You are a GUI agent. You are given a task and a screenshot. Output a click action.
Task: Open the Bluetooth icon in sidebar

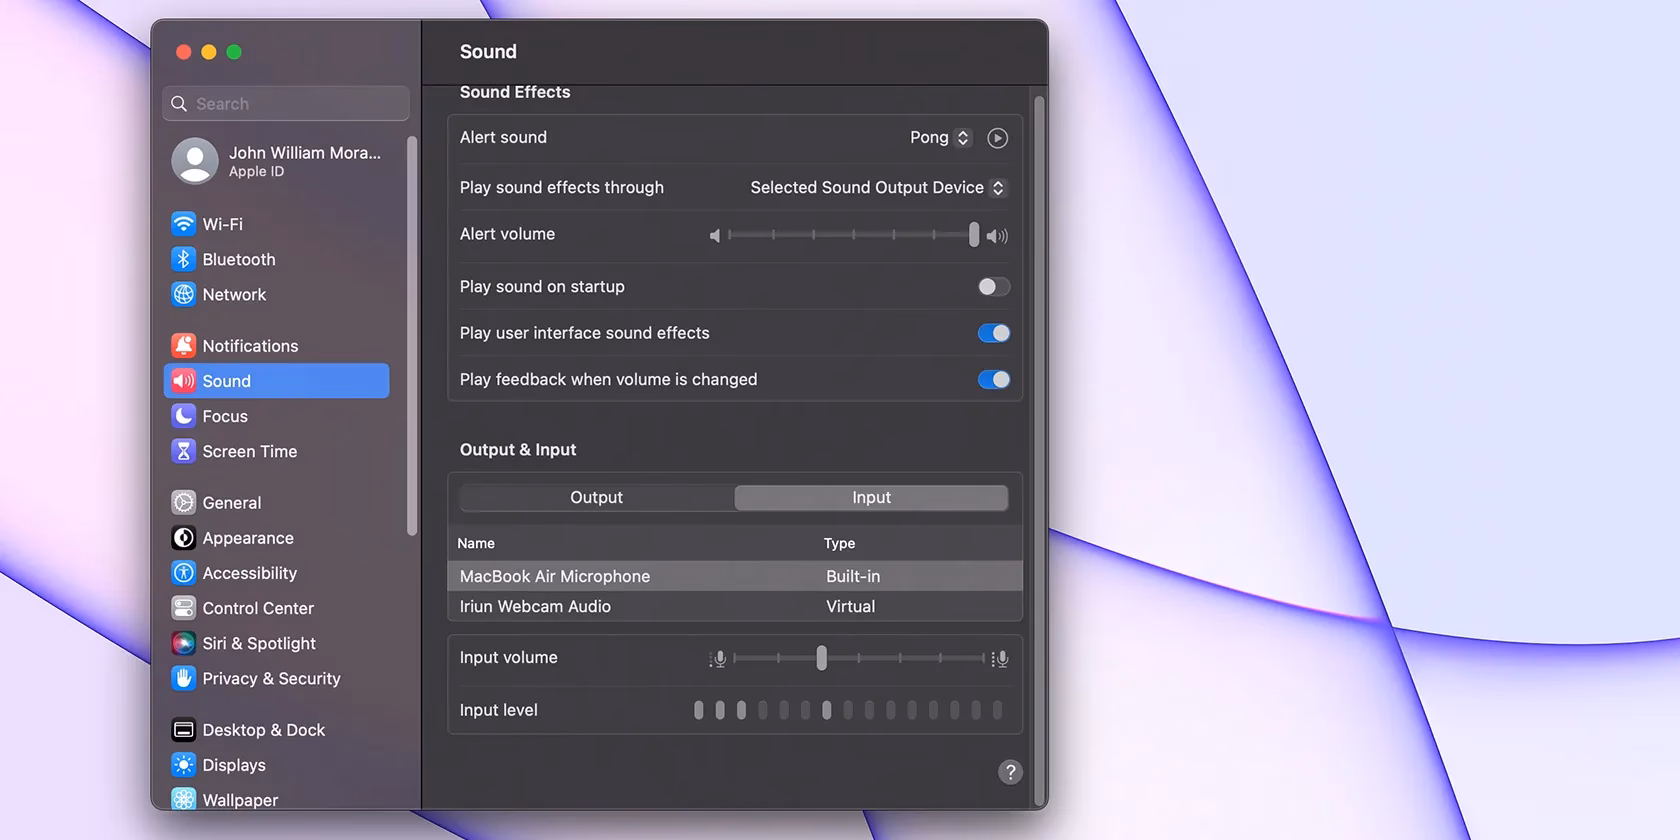click(183, 259)
